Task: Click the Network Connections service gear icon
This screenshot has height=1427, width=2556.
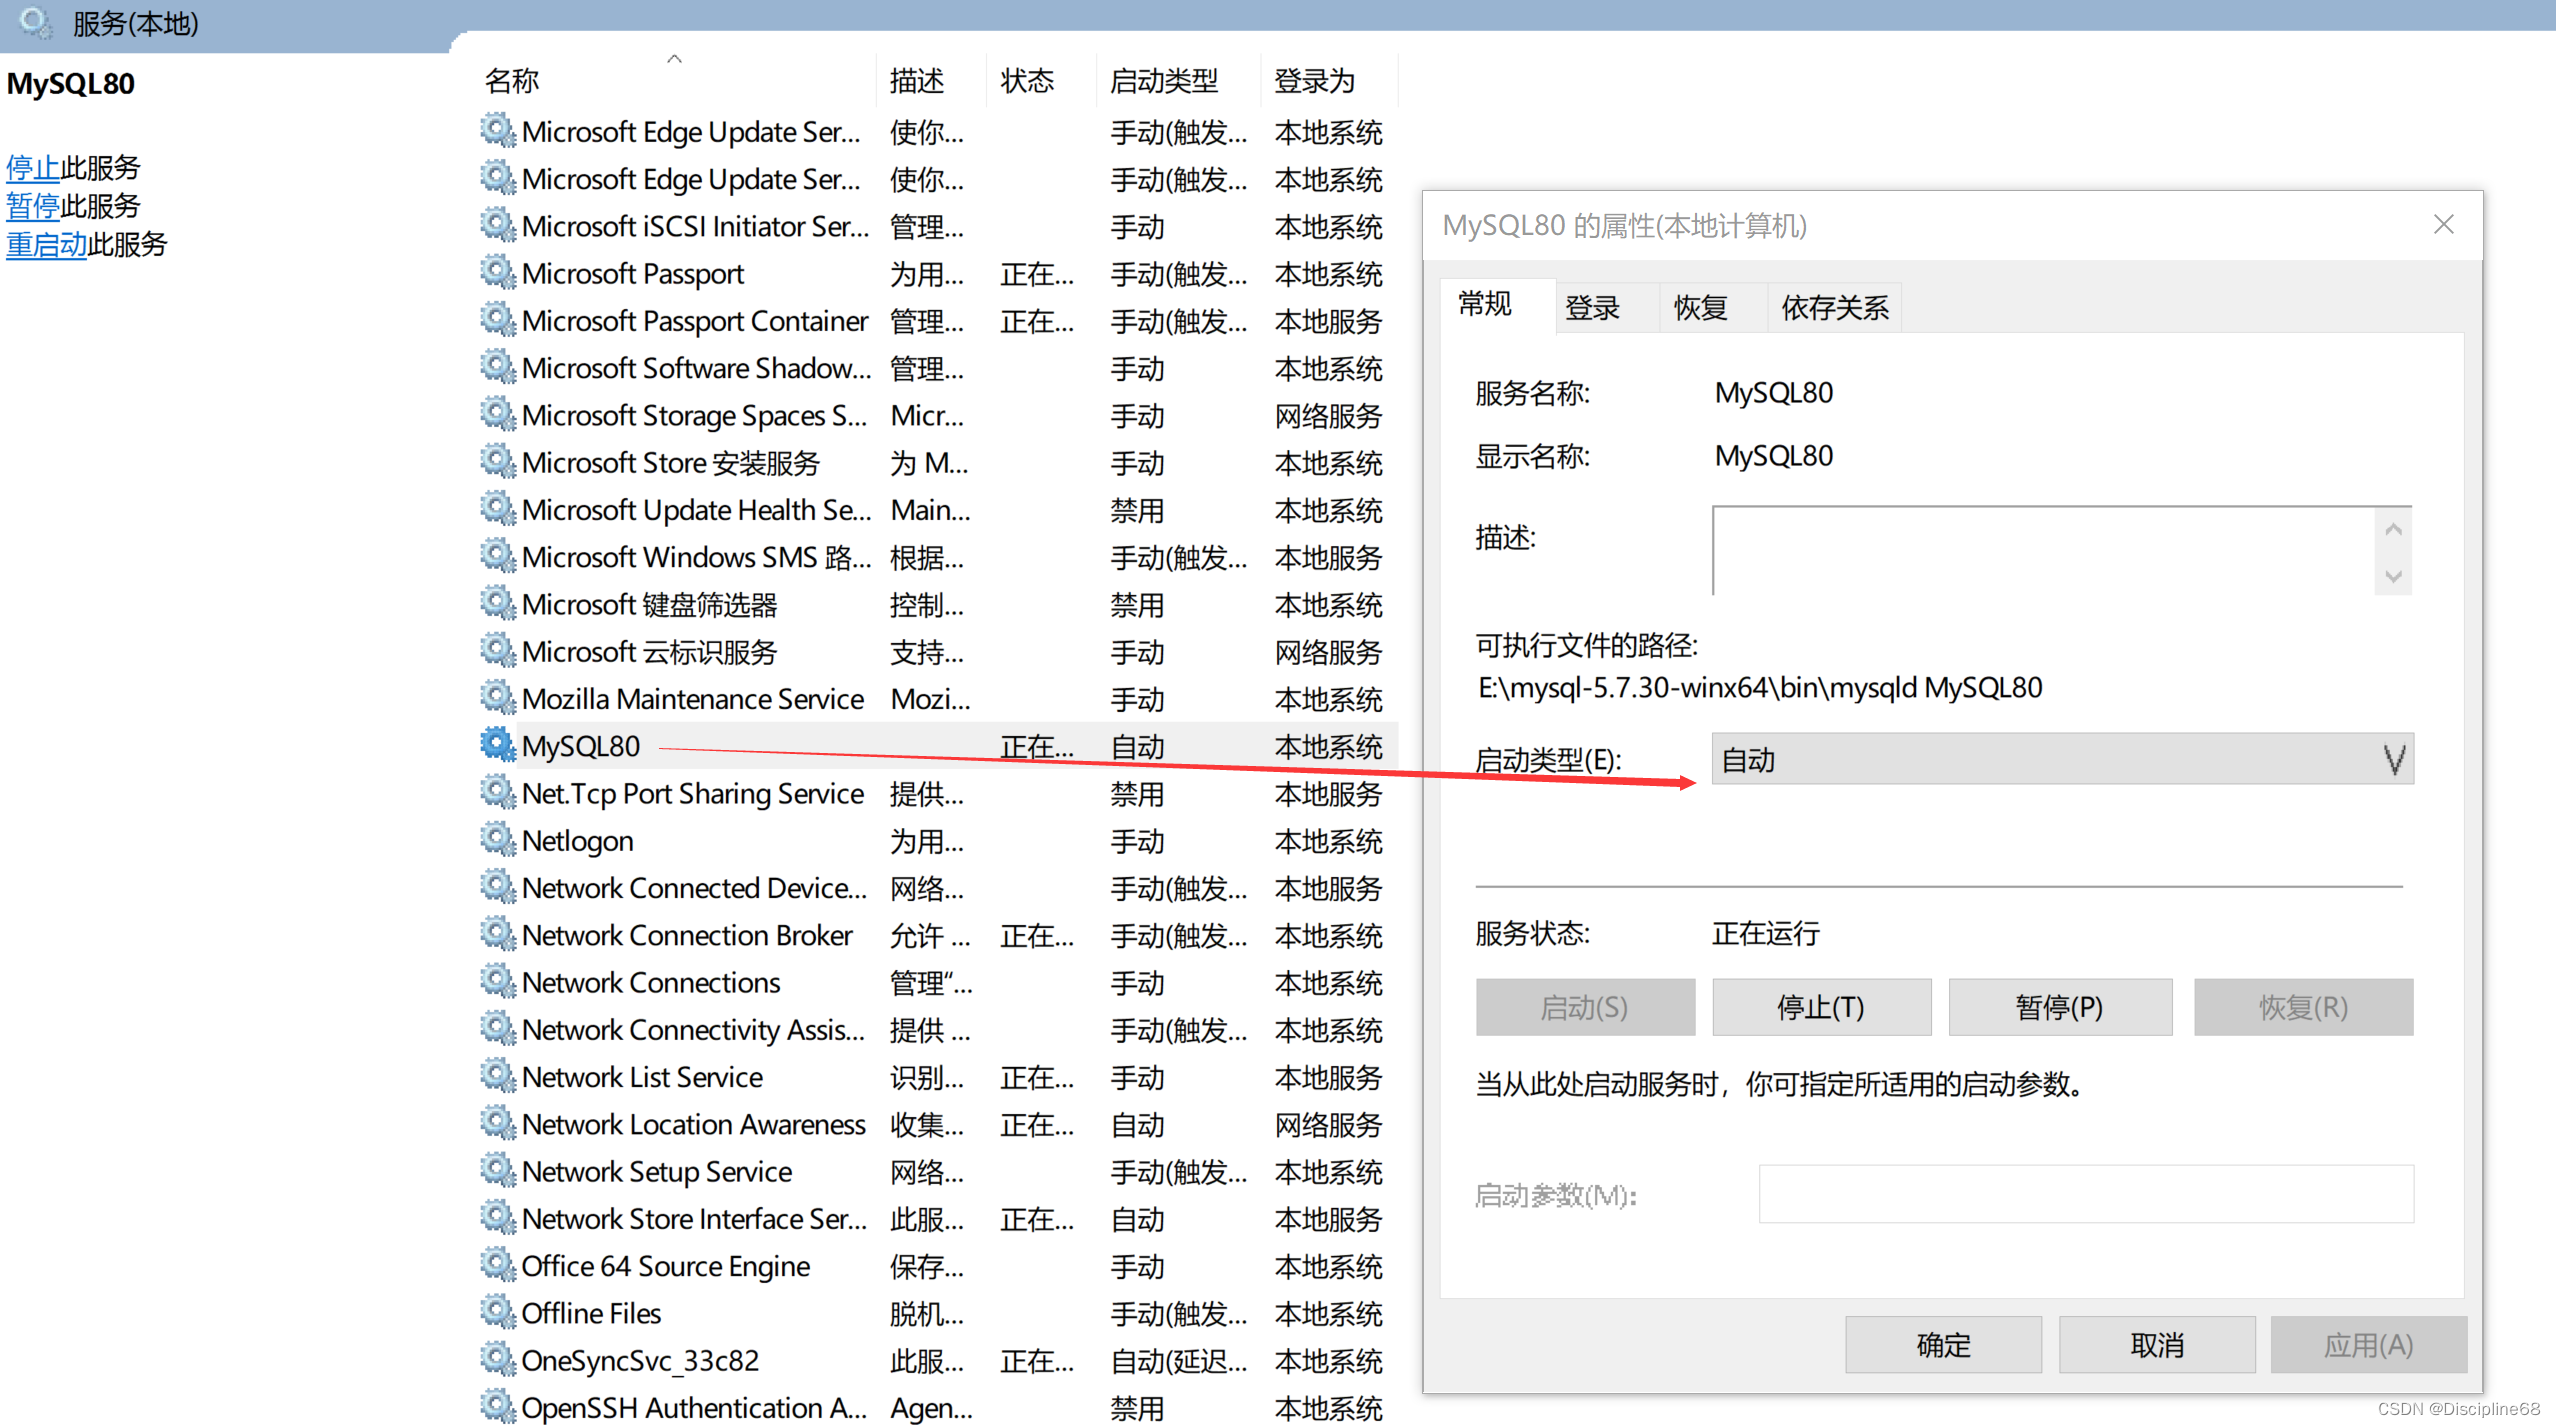Action: click(x=497, y=981)
